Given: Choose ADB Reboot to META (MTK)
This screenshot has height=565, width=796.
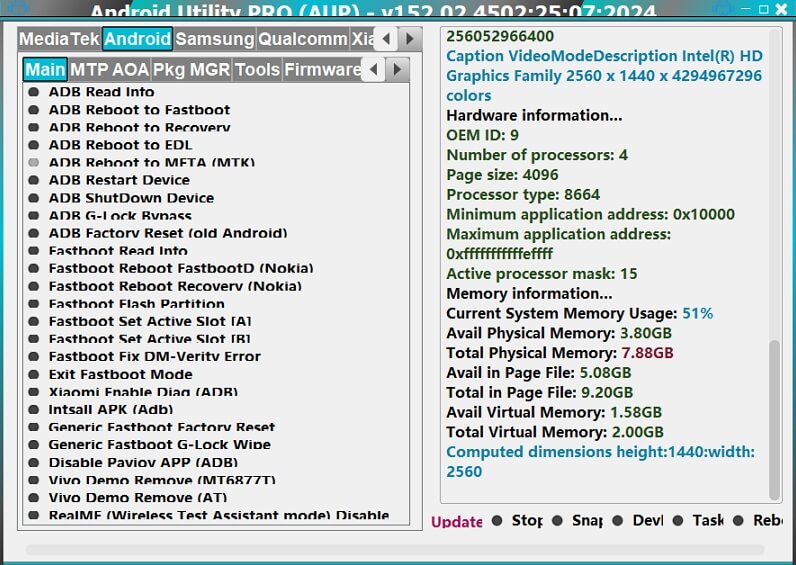Looking at the screenshot, I should tap(141, 162).
